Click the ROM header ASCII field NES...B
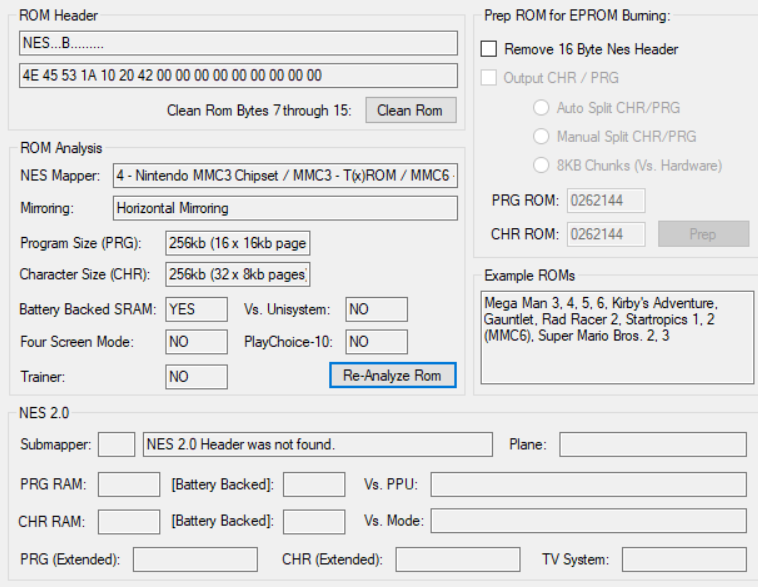The height and width of the screenshot is (587, 758). pyautogui.click(x=238, y=43)
